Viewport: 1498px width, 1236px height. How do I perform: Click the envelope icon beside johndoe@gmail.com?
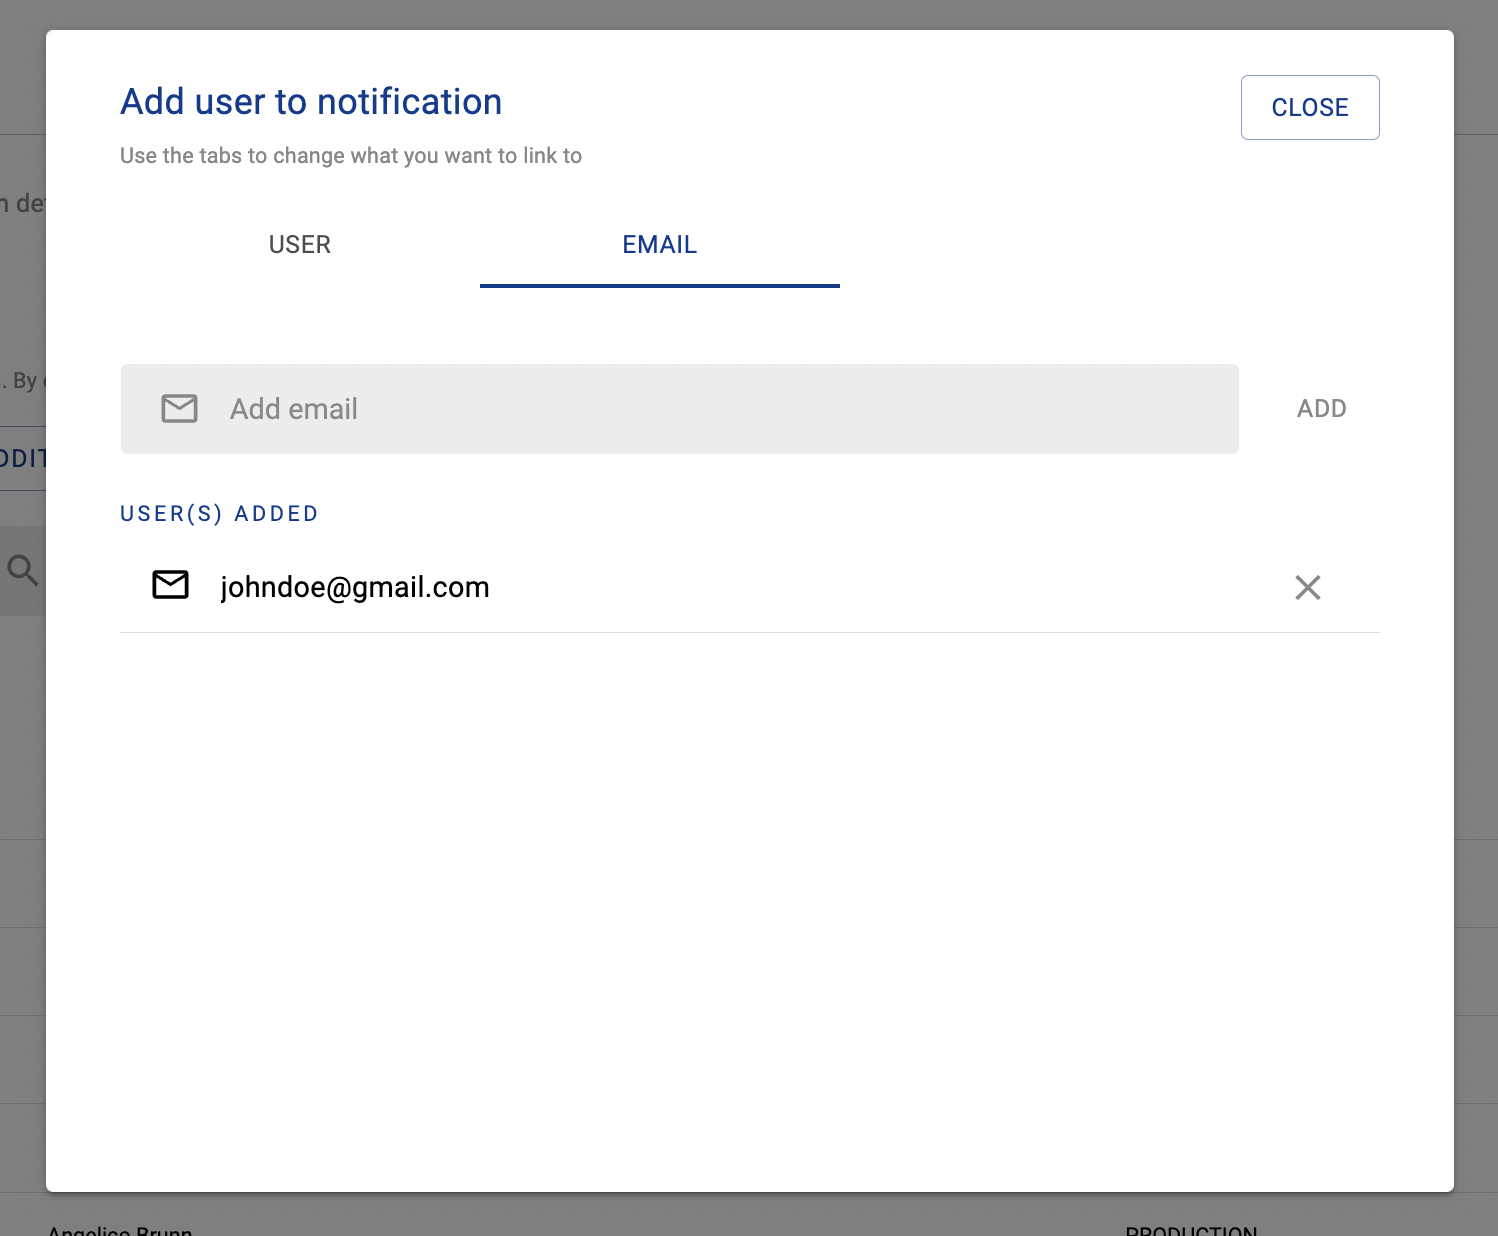pyautogui.click(x=170, y=585)
